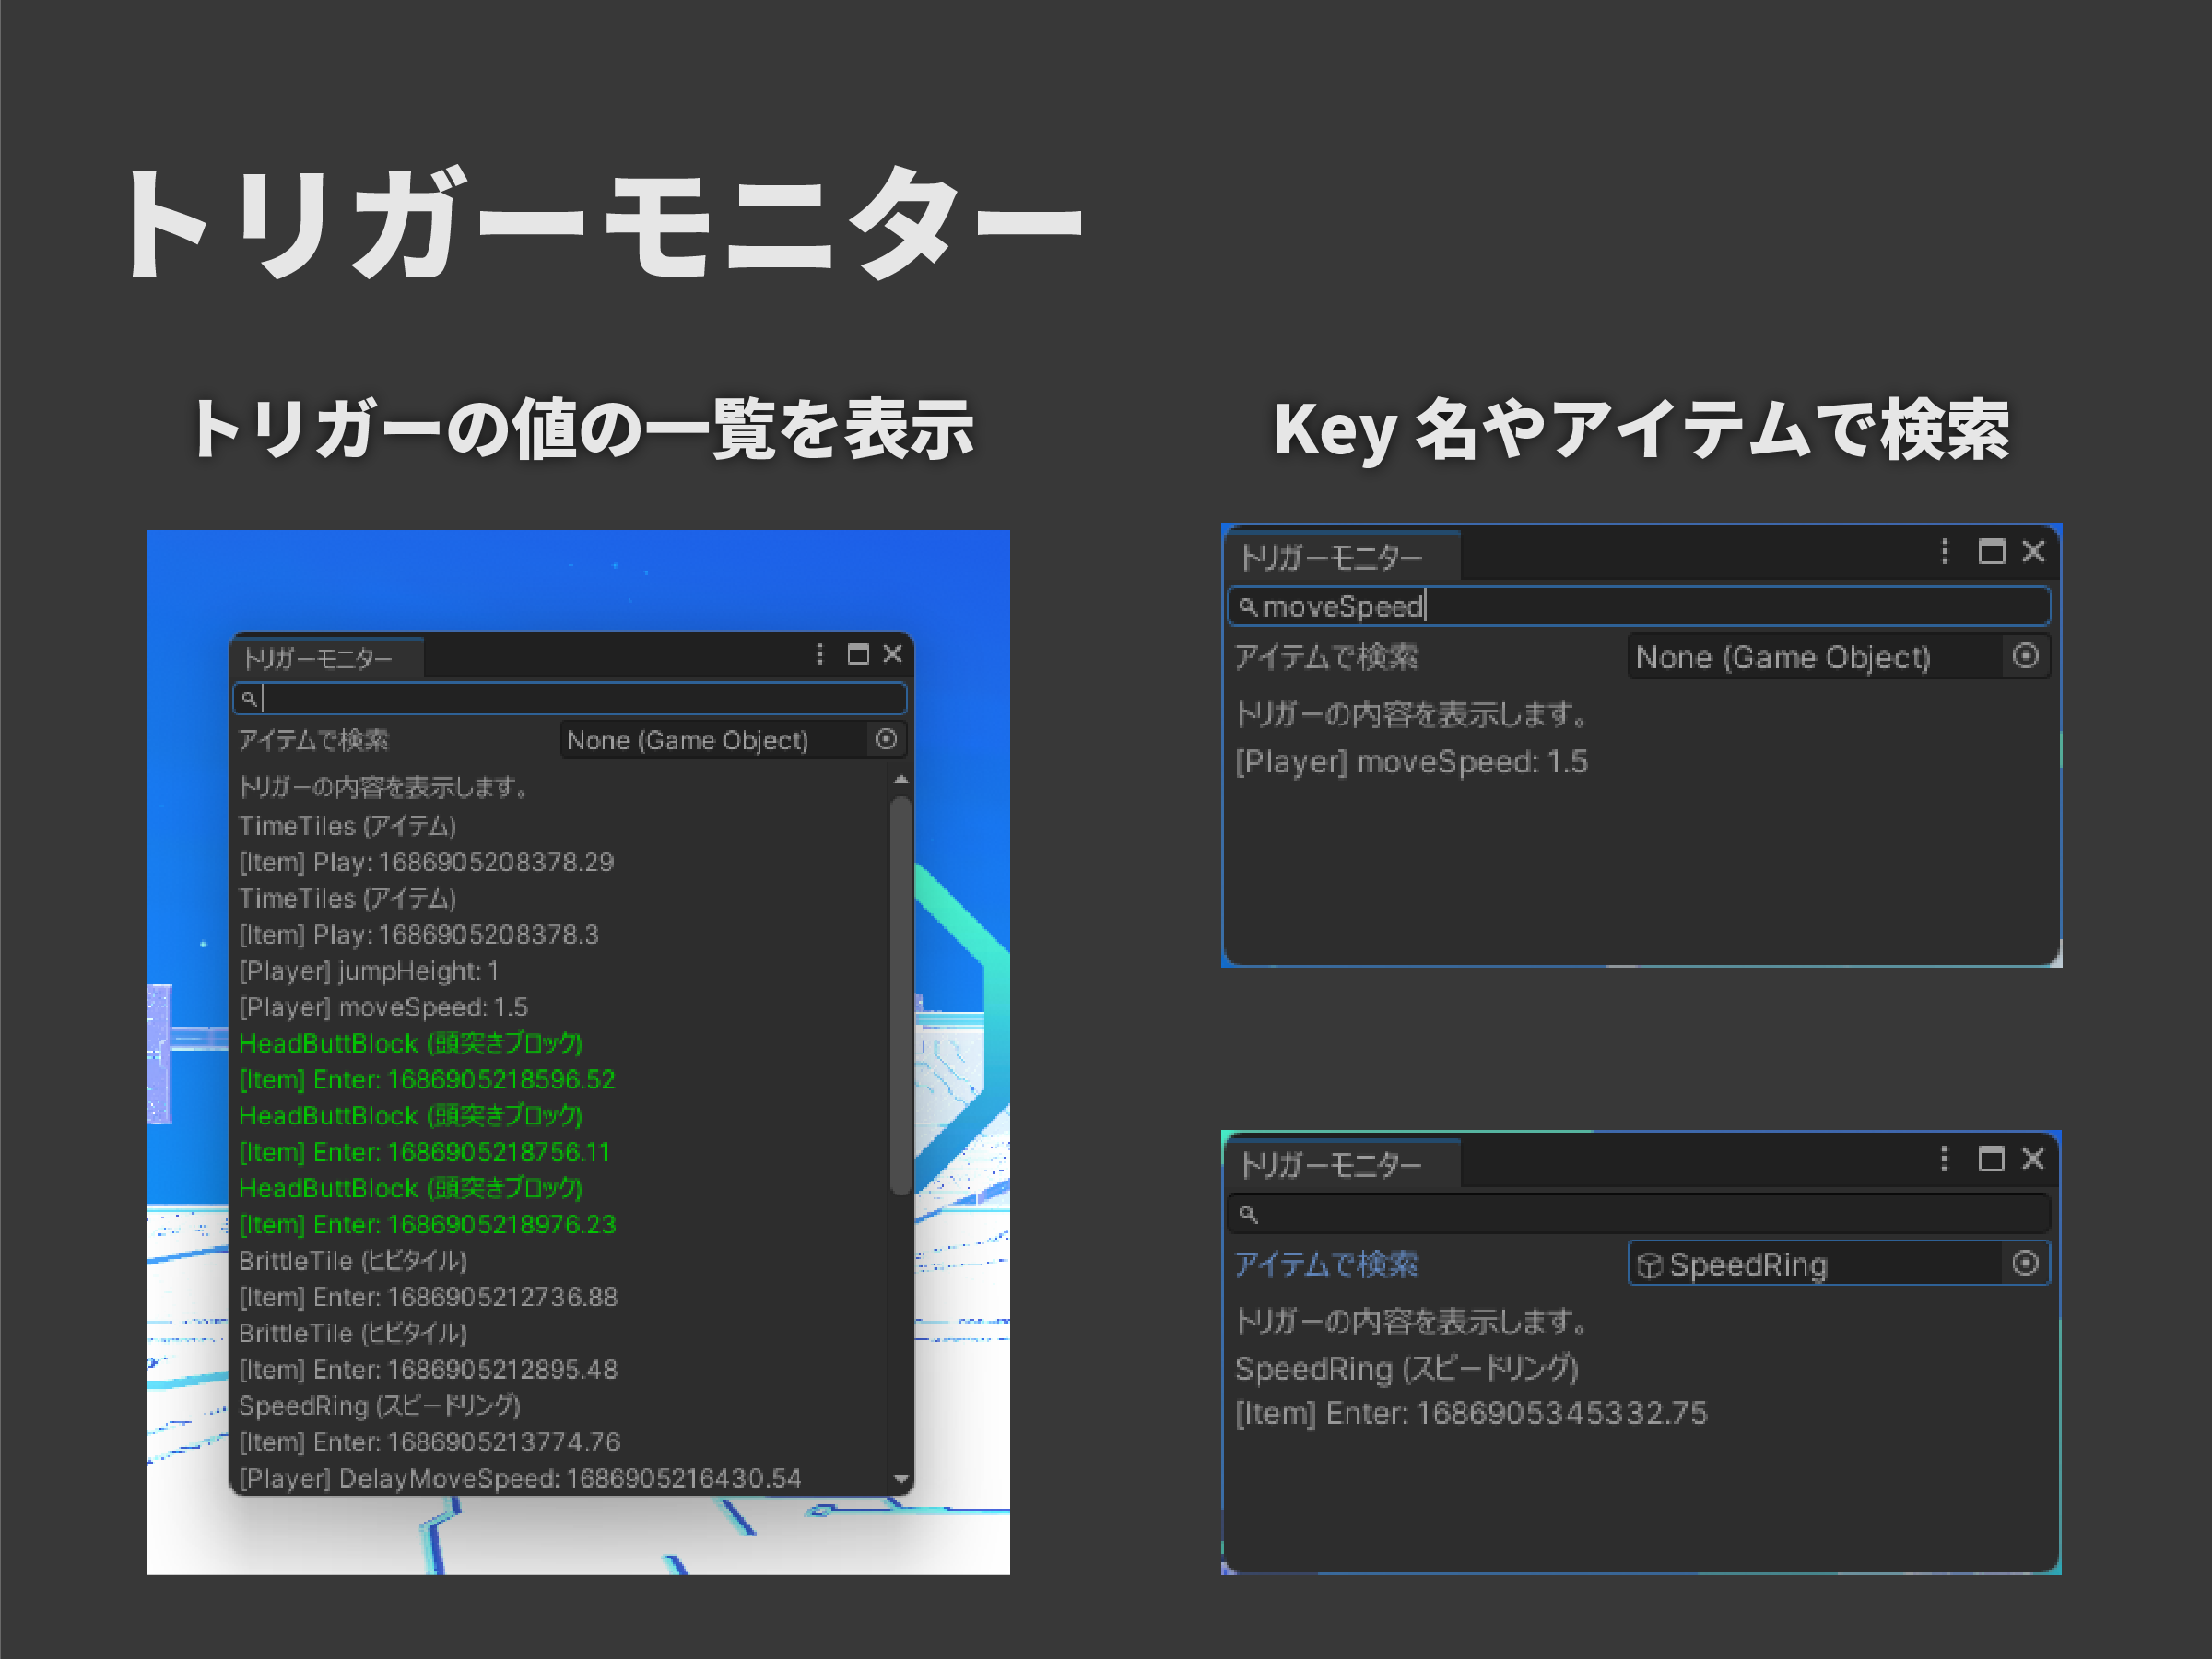Click magnifier icon in left window search bar
This screenshot has width=2212, height=1659.
[249, 698]
